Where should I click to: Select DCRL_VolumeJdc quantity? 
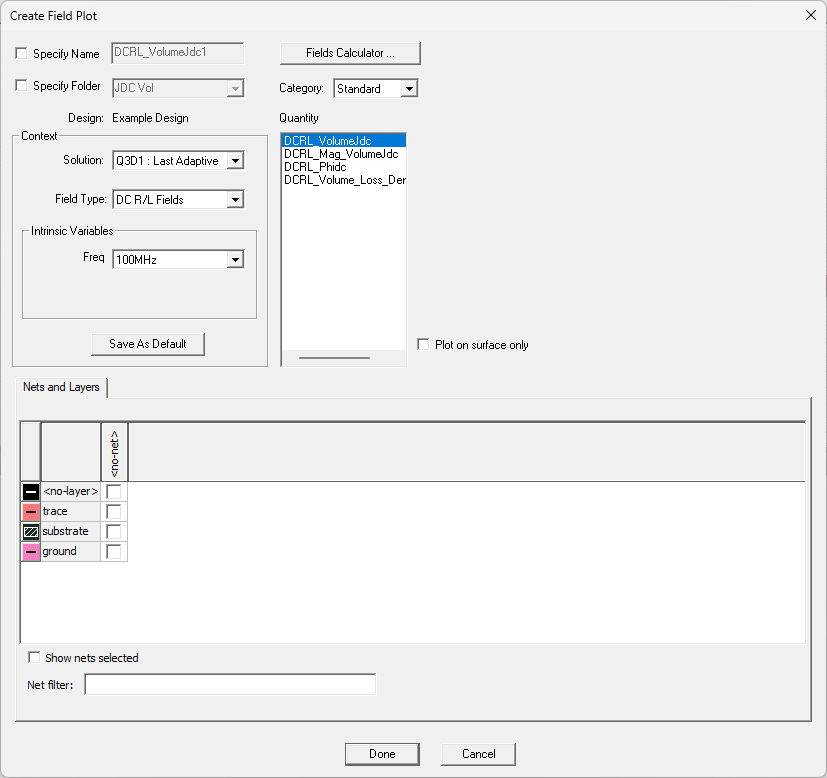[330, 140]
